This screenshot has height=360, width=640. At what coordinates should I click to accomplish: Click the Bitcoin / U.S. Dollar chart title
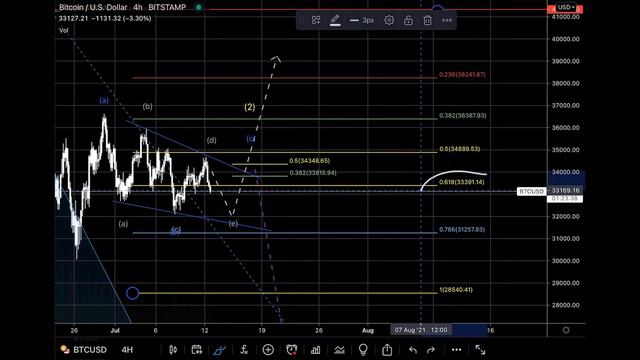[x=94, y=7]
